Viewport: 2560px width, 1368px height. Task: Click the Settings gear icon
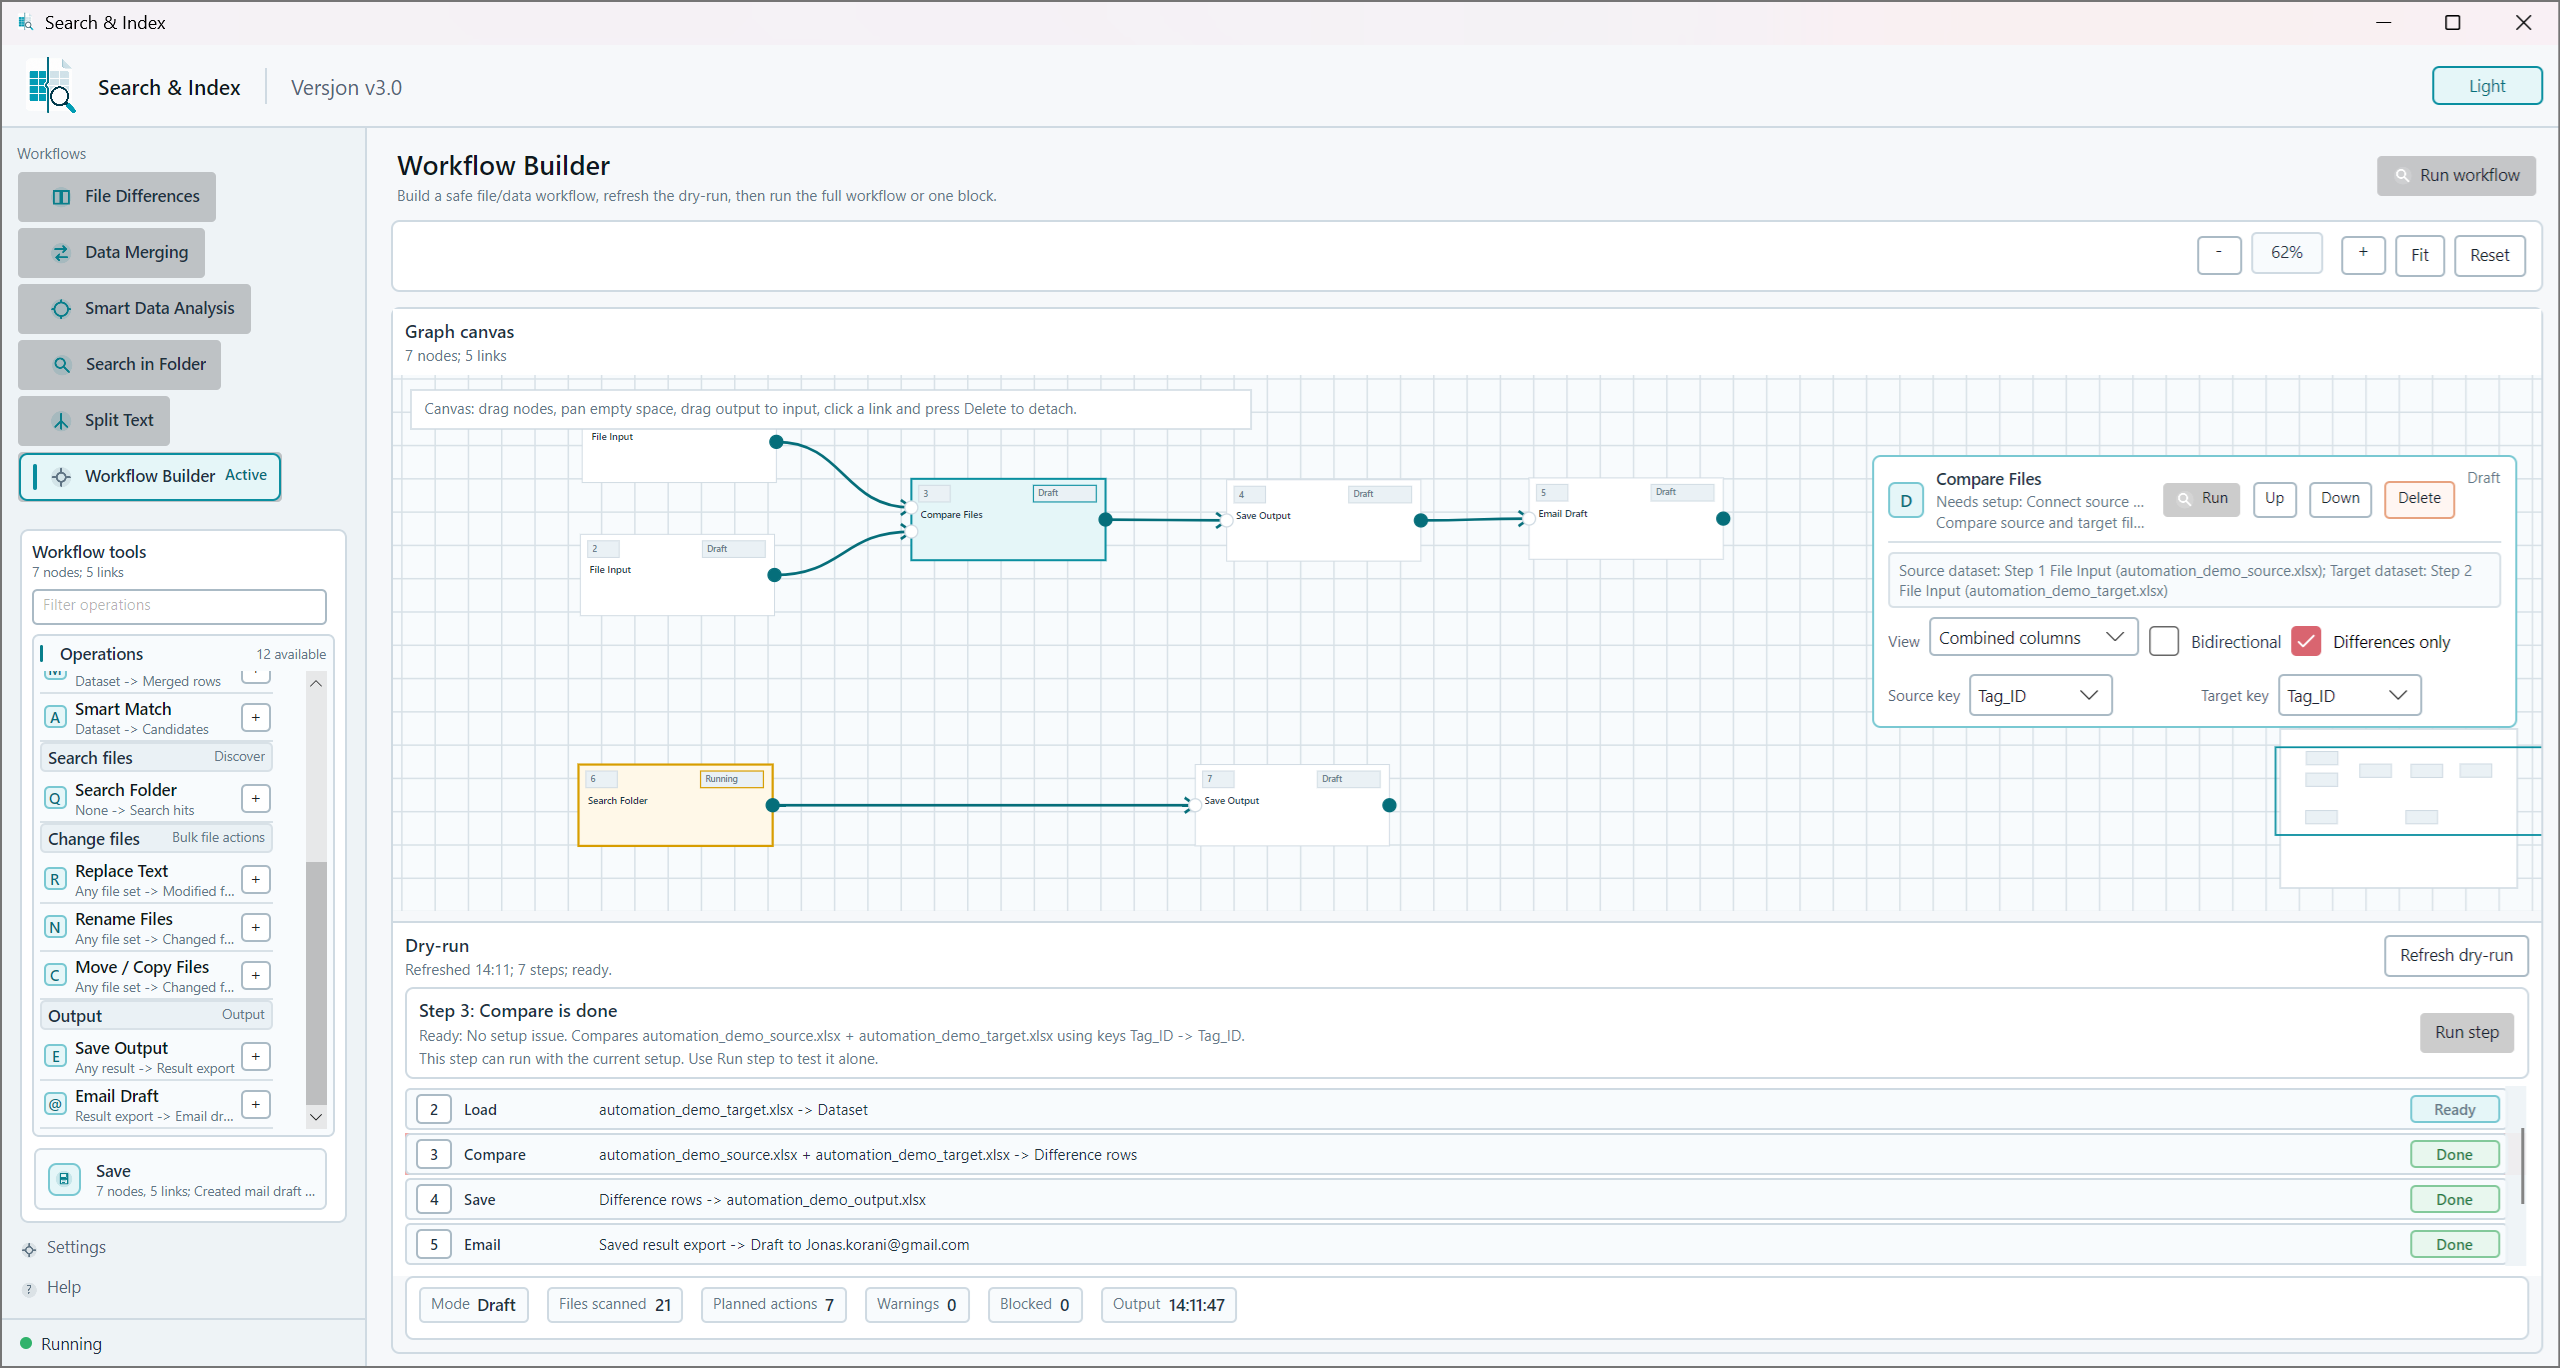29,1249
